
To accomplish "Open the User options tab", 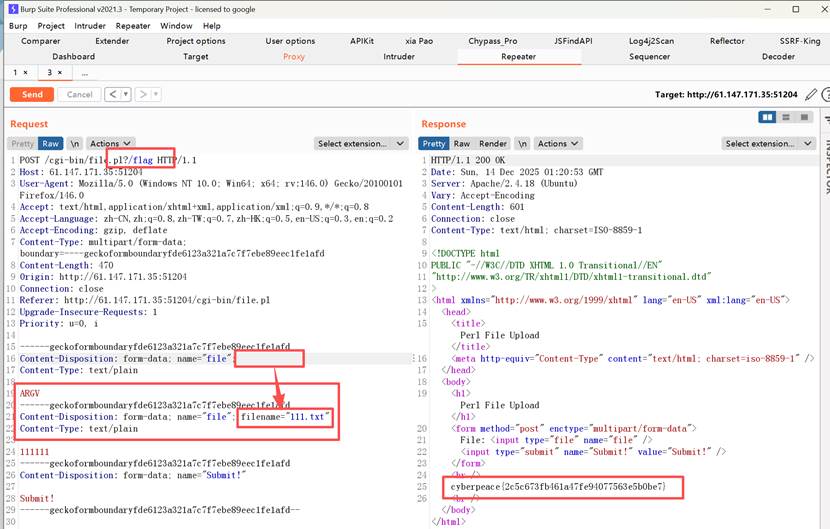I will (x=290, y=41).
